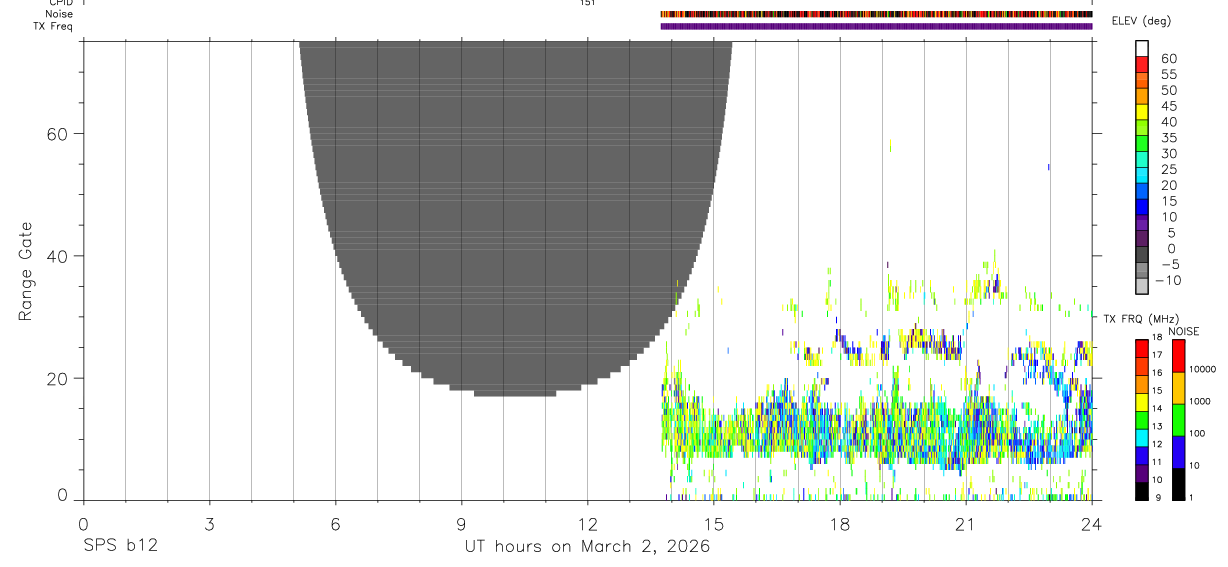
Task: Click the dark gray ELEV swatch between -5 and 0
Action: coord(1142,256)
